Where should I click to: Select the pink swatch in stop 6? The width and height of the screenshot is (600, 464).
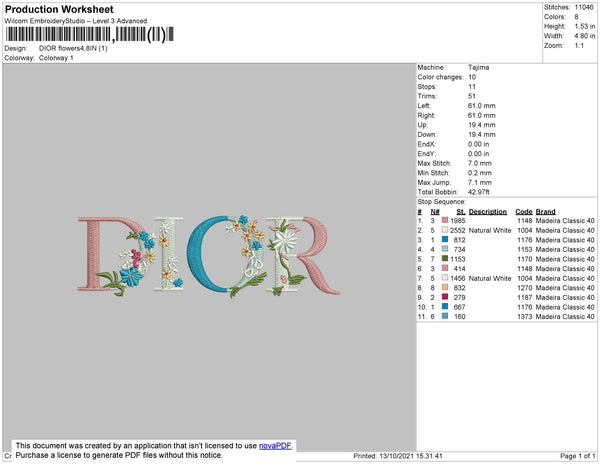pyautogui.click(x=445, y=268)
